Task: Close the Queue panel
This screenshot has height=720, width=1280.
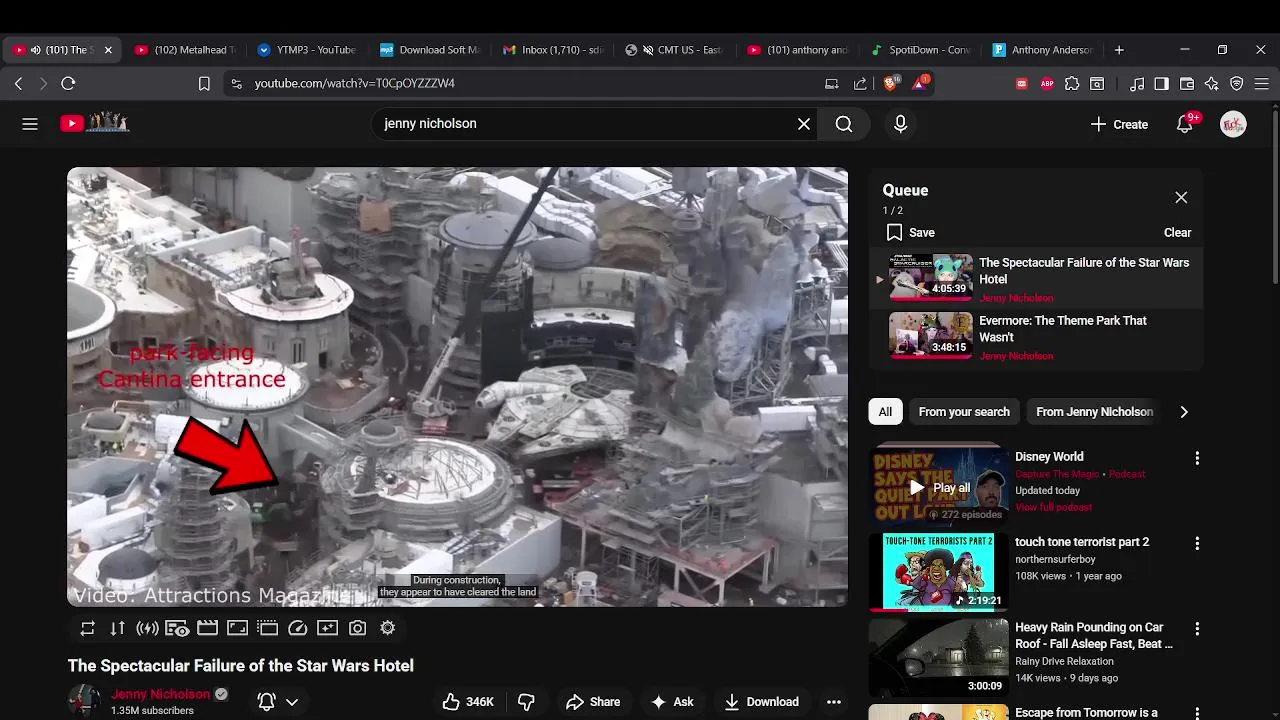Action: tap(1181, 198)
